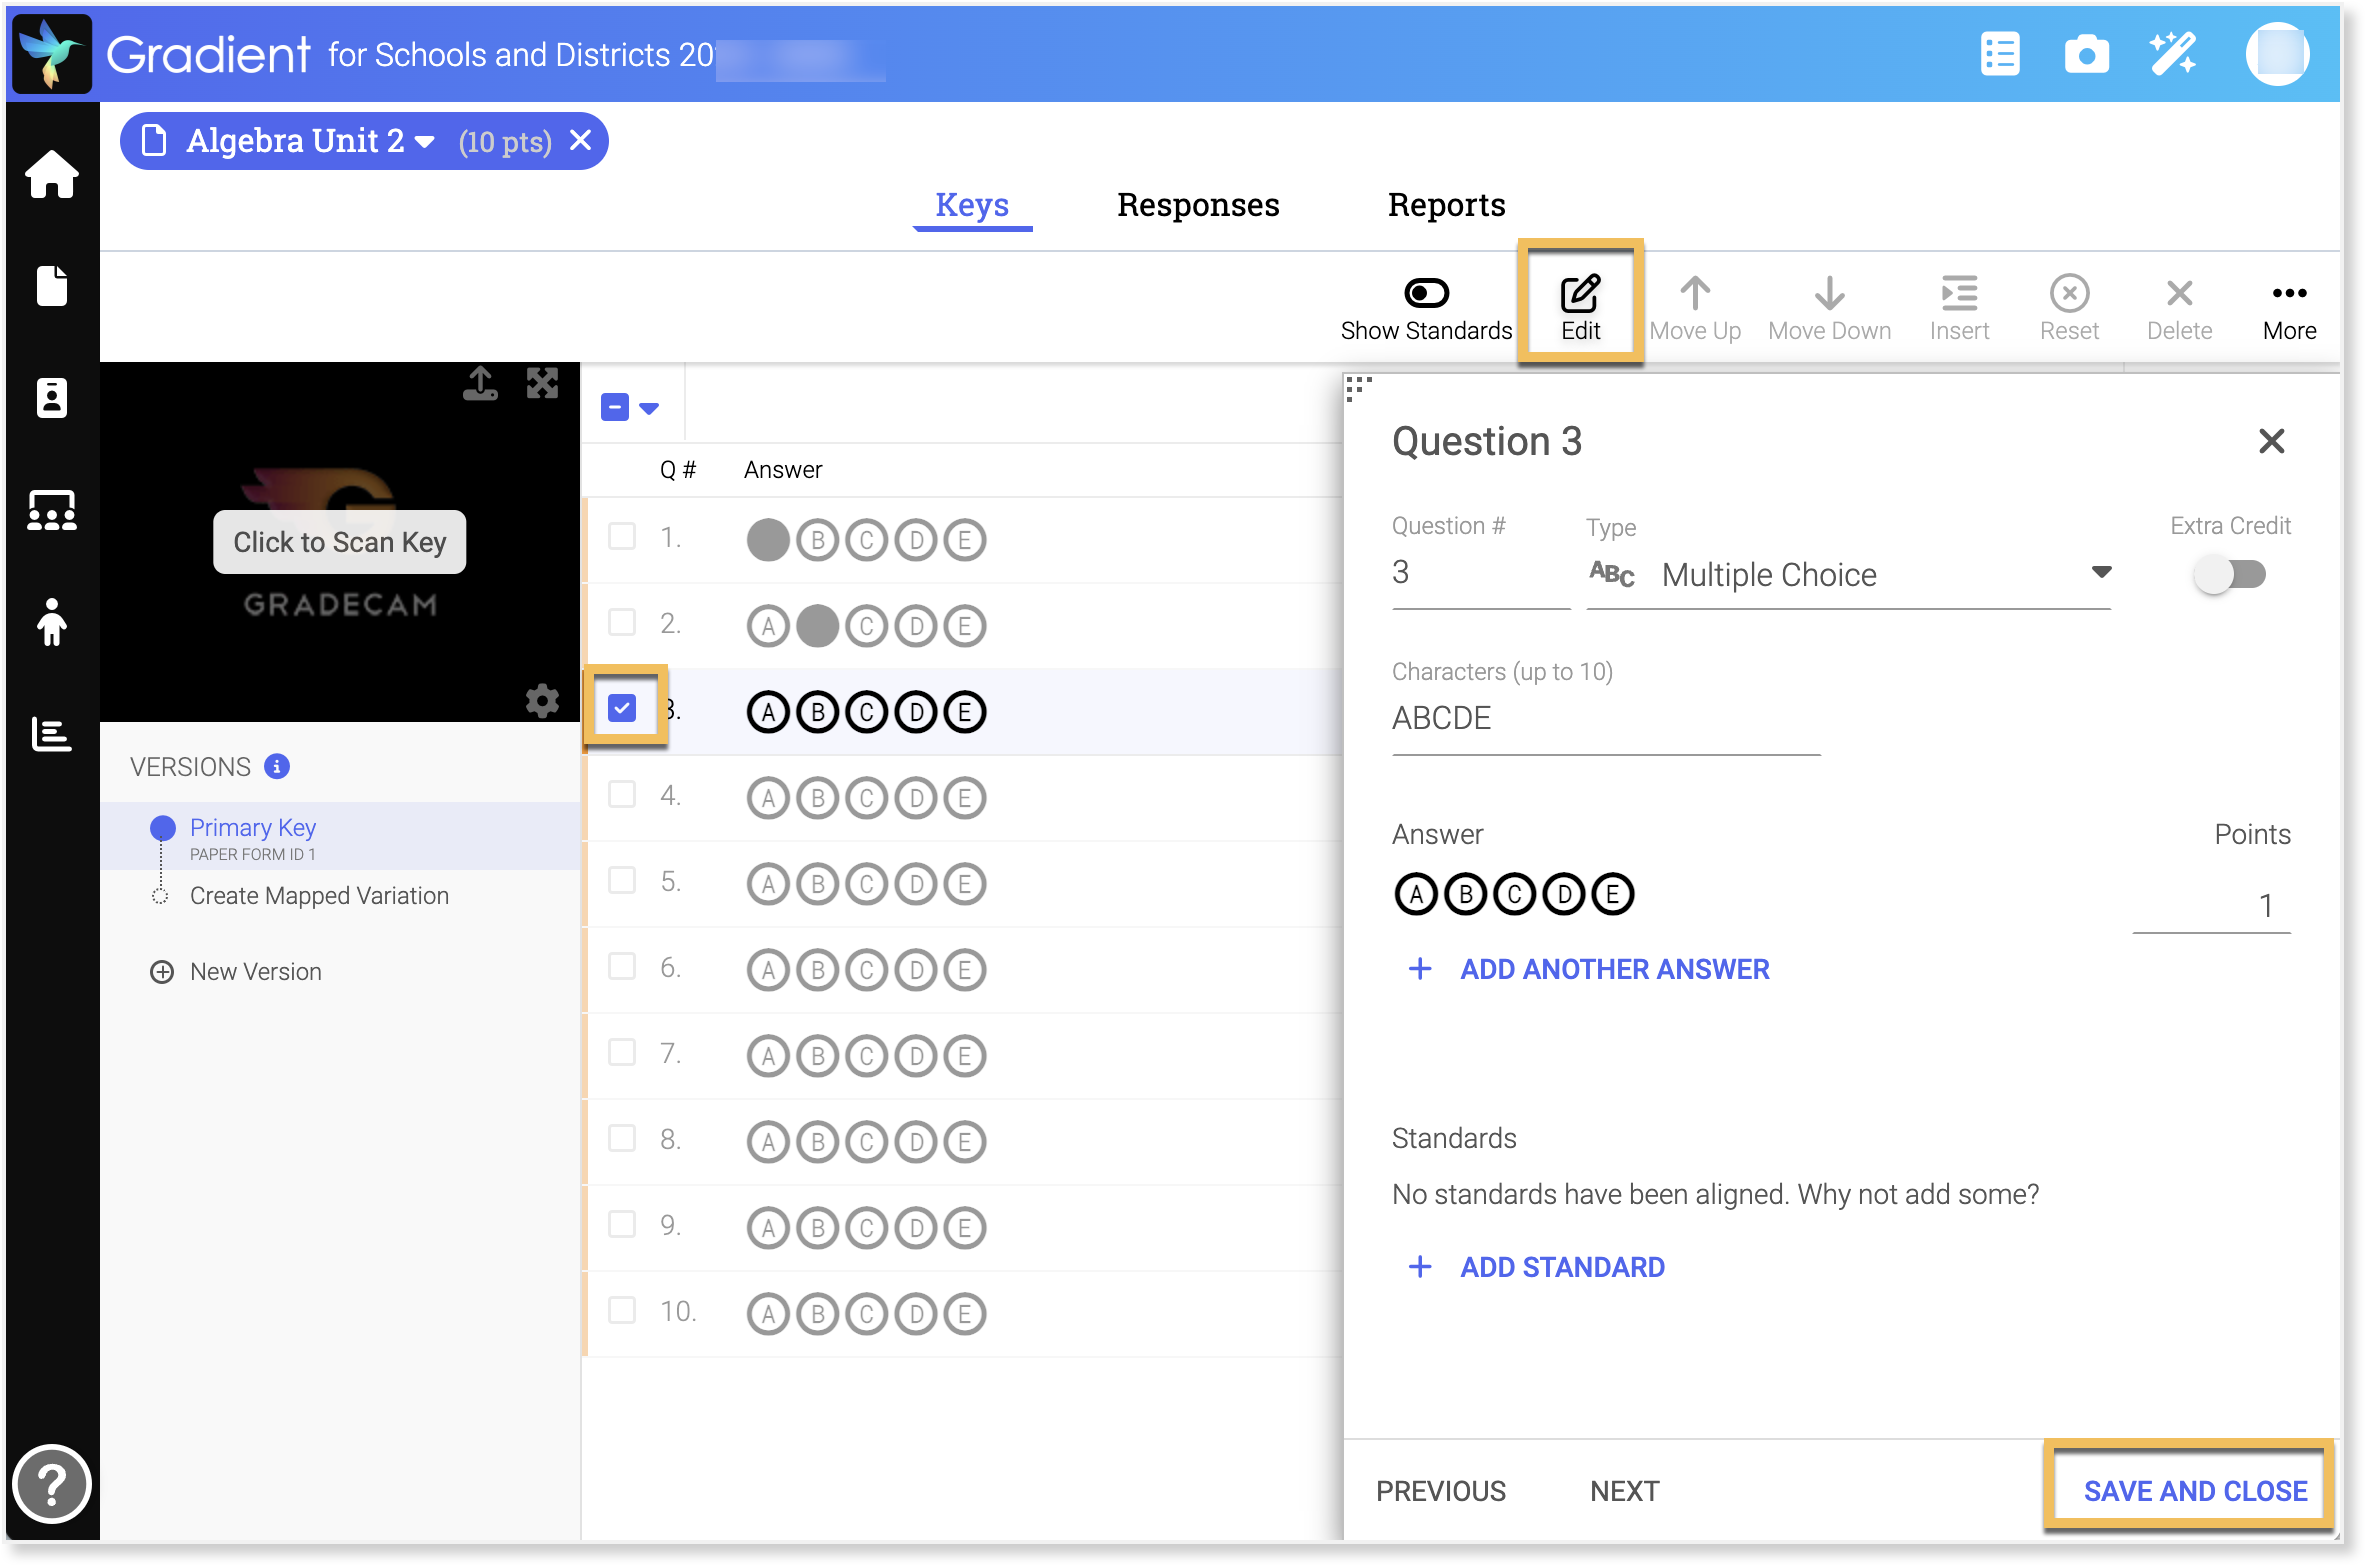Image resolution: width=2366 pixels, height=1566 pixels.
Task: Open the select-all checkbox dropdown arrow
Action: coord(649,408)
